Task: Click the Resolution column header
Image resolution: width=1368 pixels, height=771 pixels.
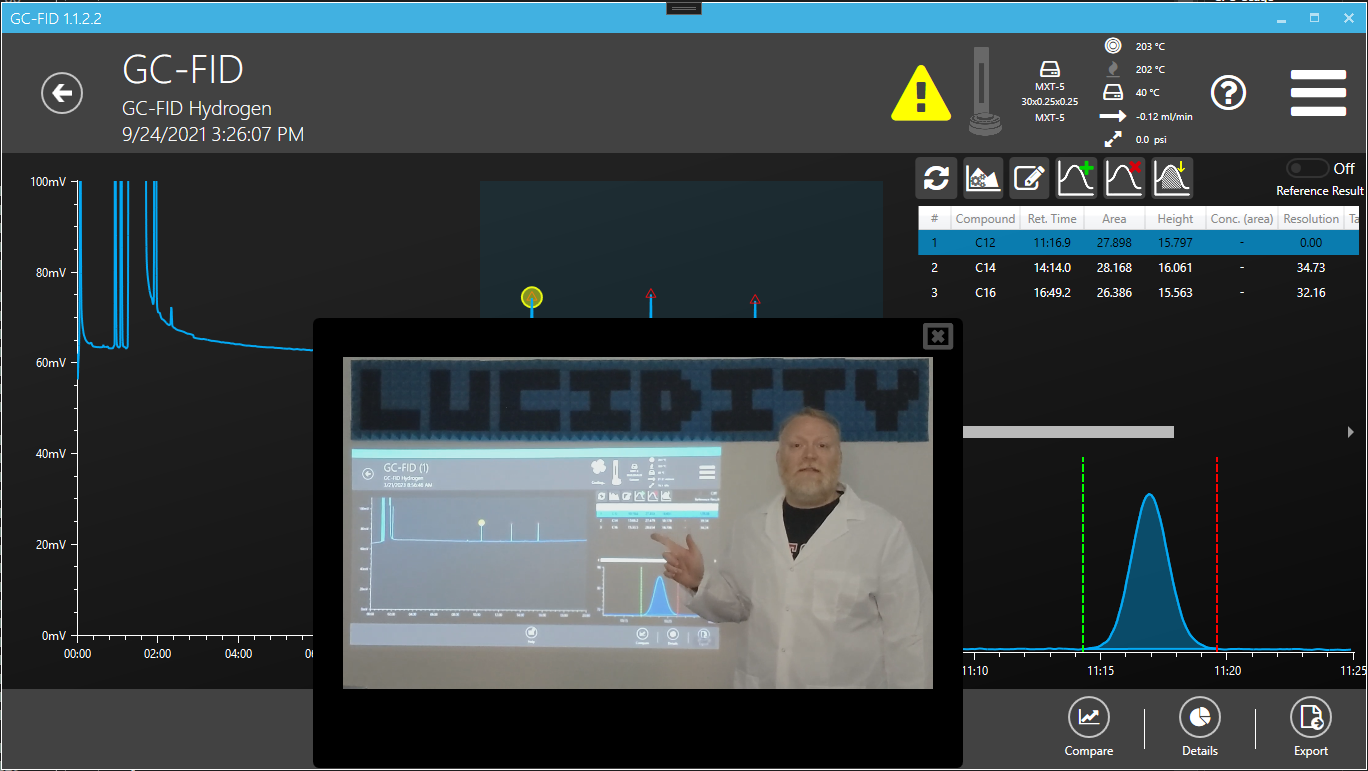Action: (1310, 219)
